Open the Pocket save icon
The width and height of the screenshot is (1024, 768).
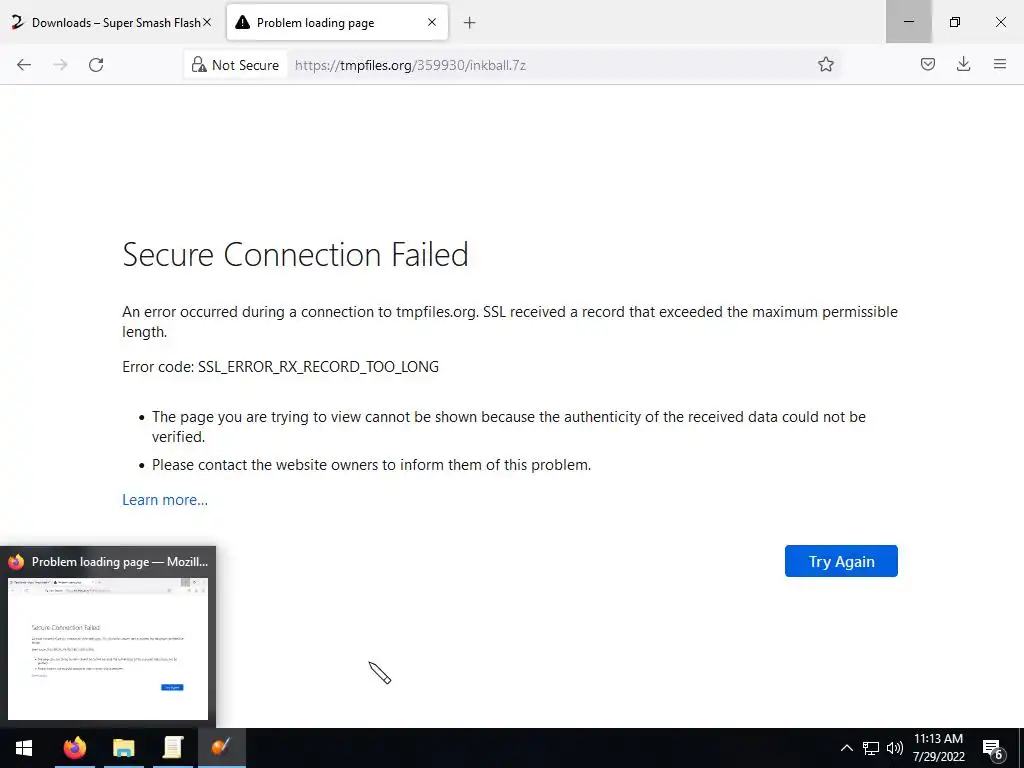928,65
